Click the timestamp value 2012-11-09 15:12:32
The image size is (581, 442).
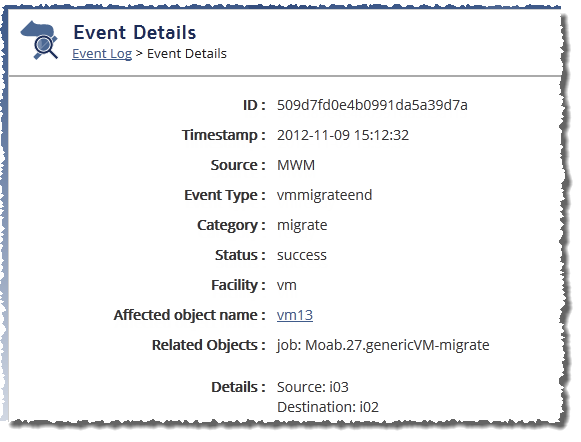click(x=343, y=135)
